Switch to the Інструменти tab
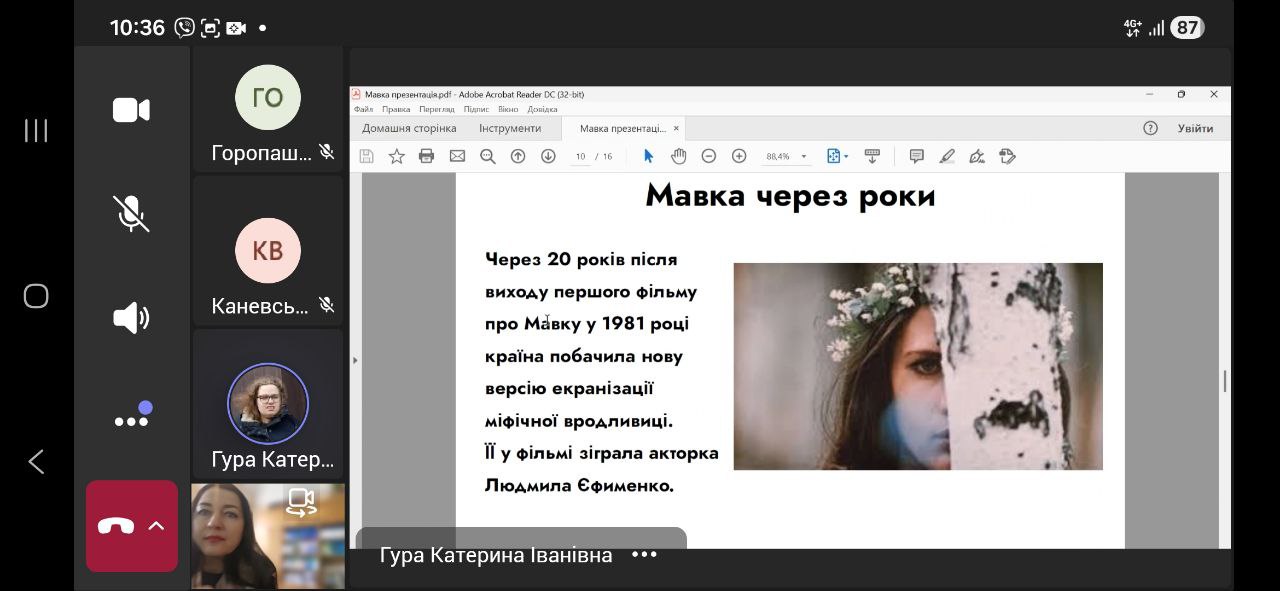 tap(510, 128)
